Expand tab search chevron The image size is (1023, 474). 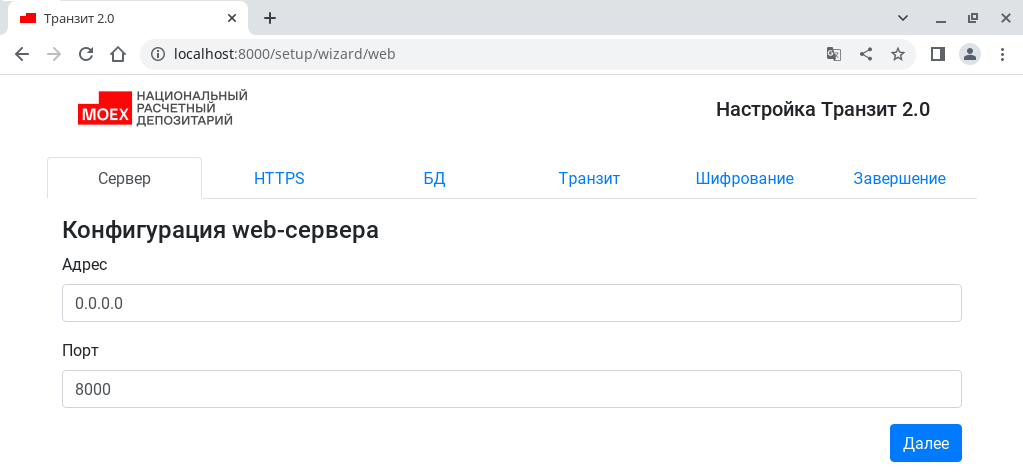[x=903, y=18]
